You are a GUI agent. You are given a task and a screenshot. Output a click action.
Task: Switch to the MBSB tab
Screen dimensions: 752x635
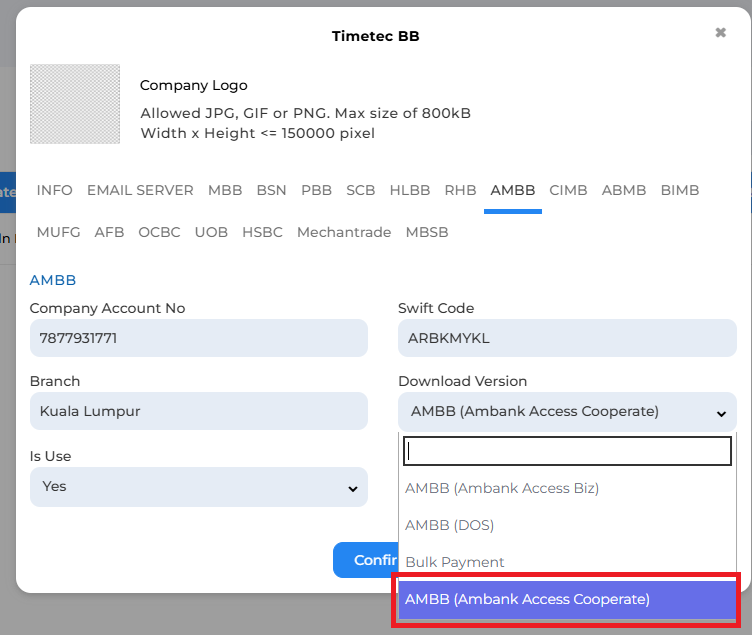pyautogui.click(x=427, y=232)
